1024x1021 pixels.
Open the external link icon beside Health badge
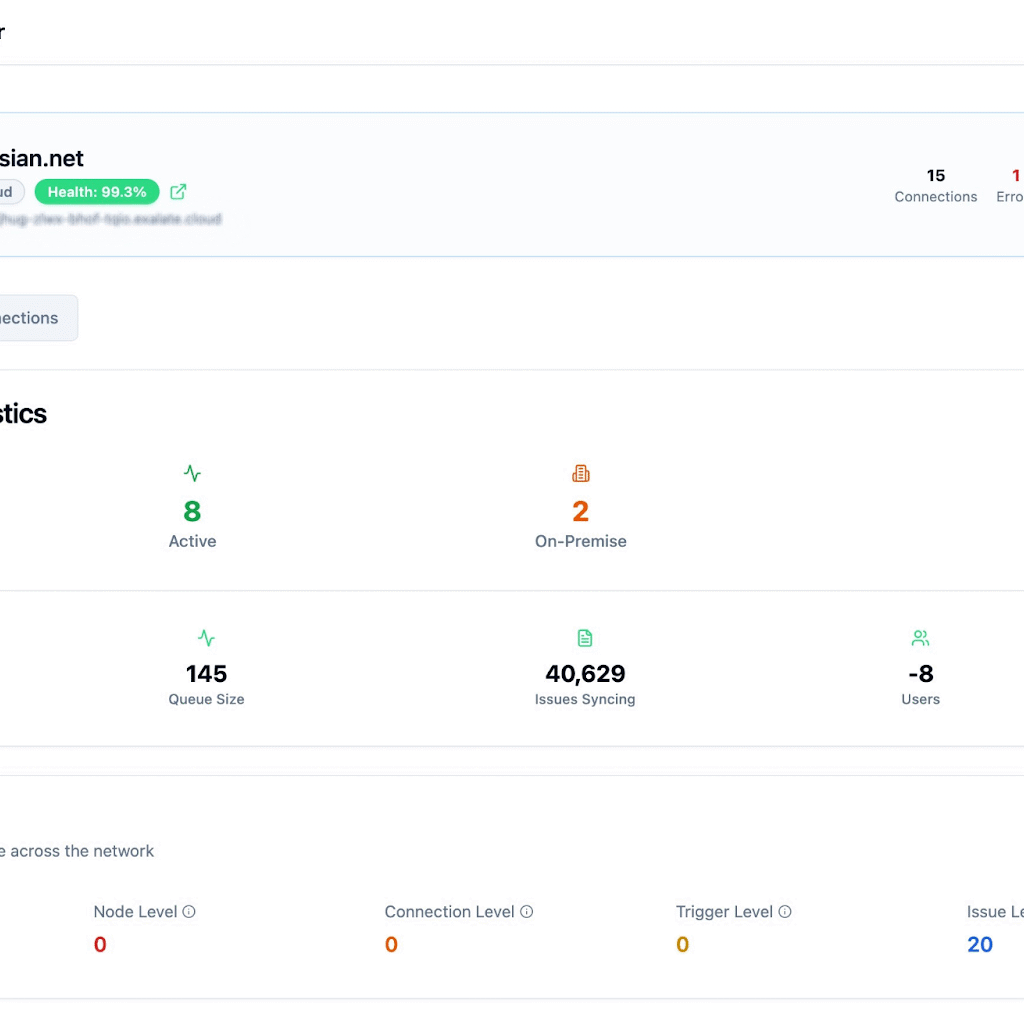tap(178, 191)
